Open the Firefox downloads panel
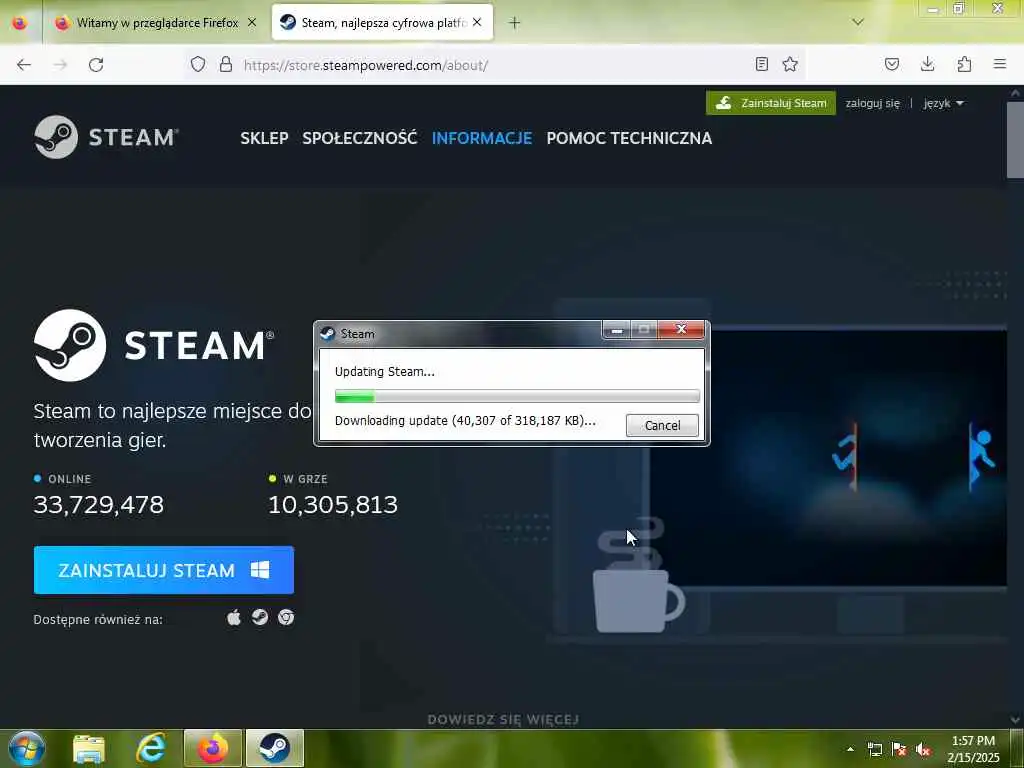The width and height of the screenshot is (1024, 768). (x=927, y=64)
